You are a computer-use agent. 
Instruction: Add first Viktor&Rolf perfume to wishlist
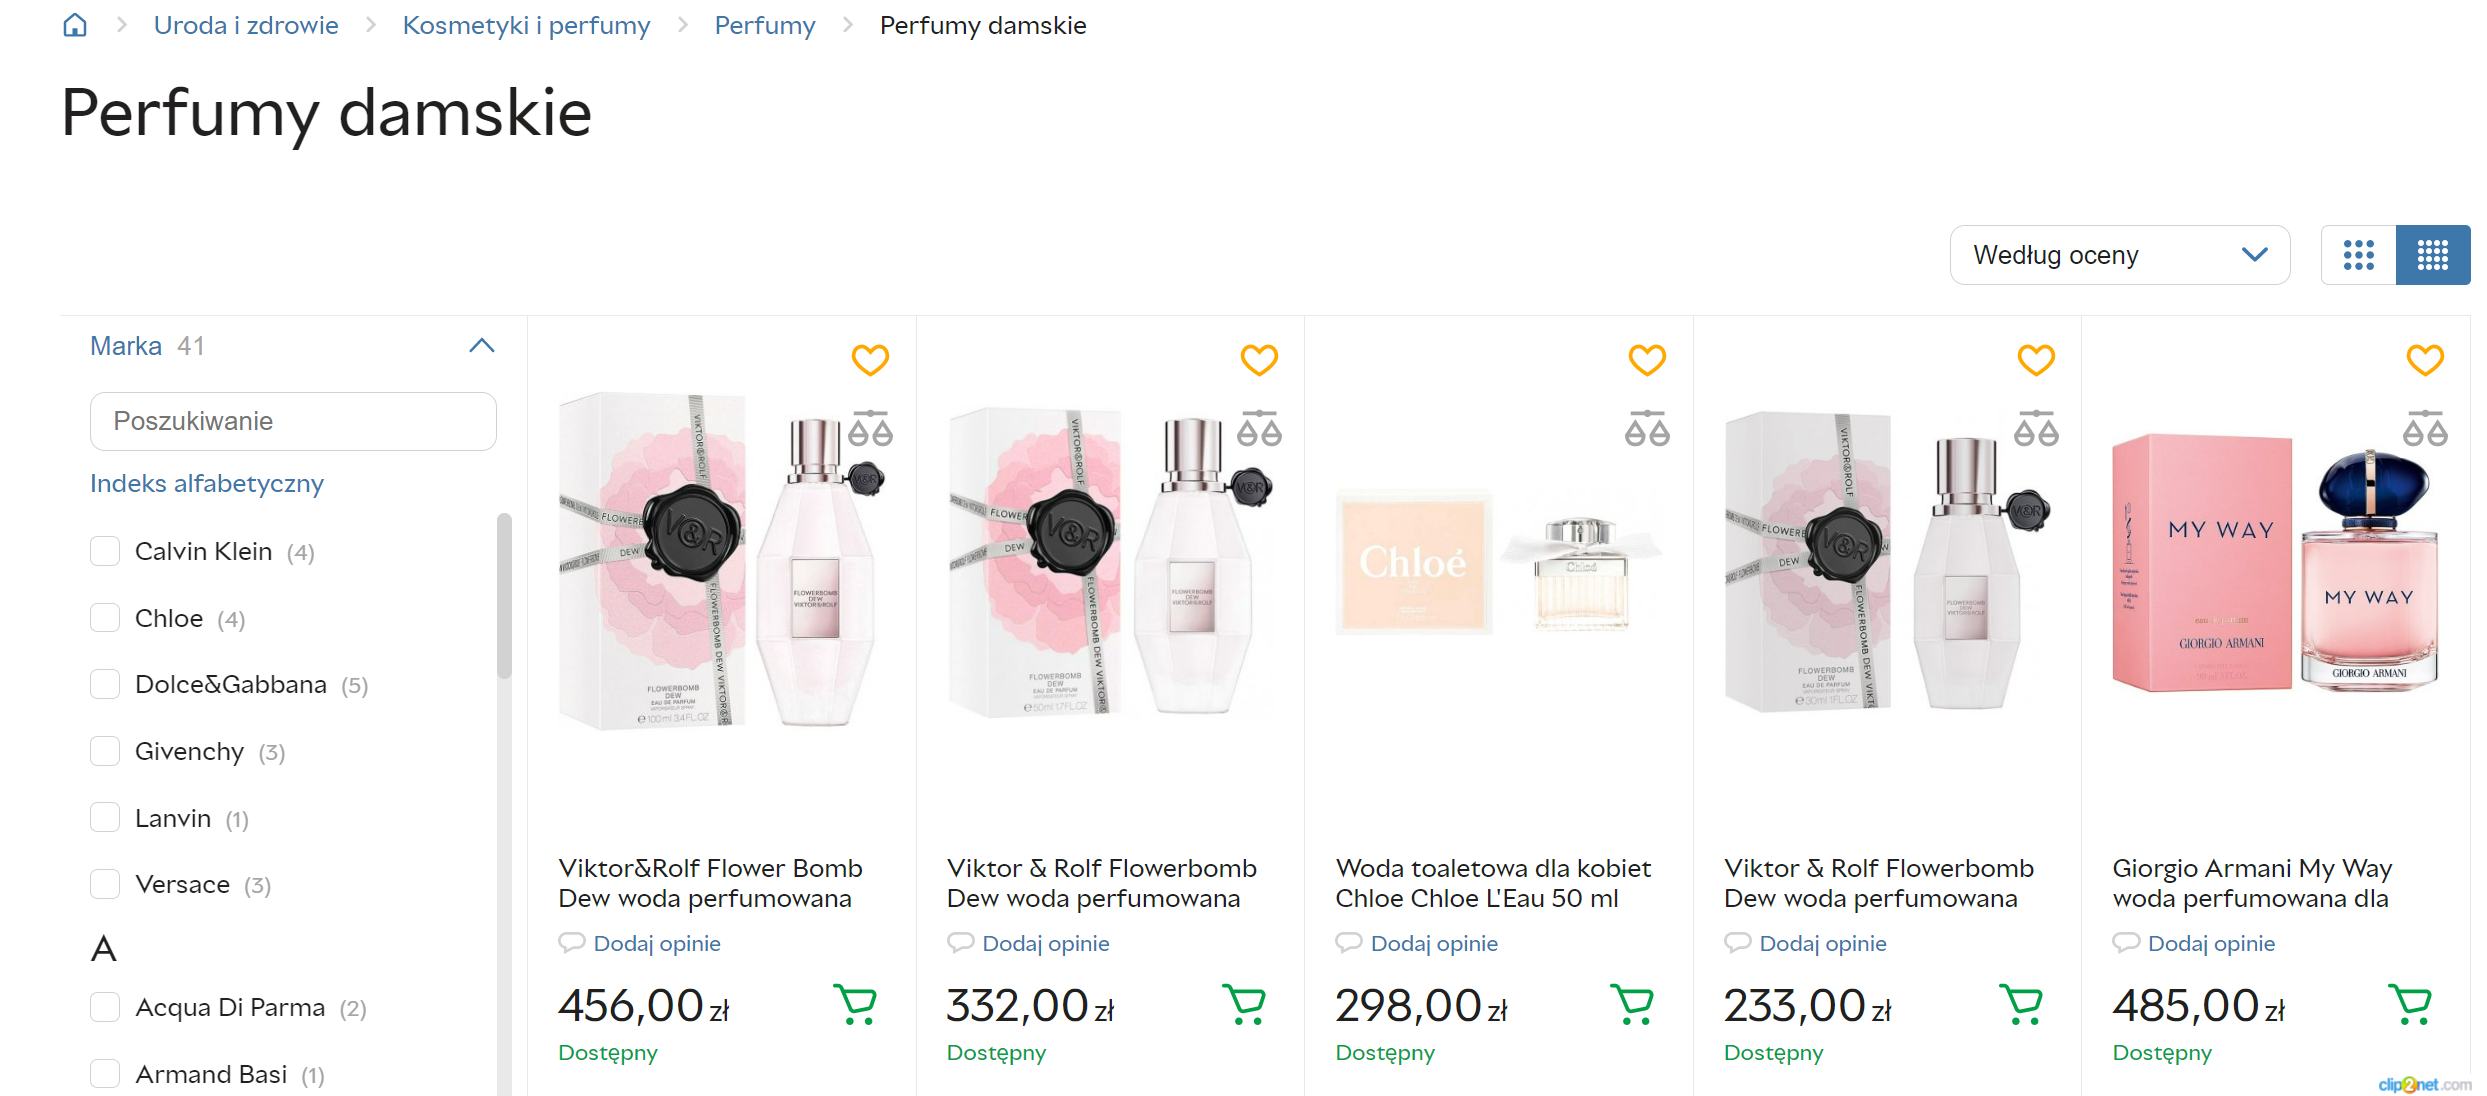(x=870, y=360)
